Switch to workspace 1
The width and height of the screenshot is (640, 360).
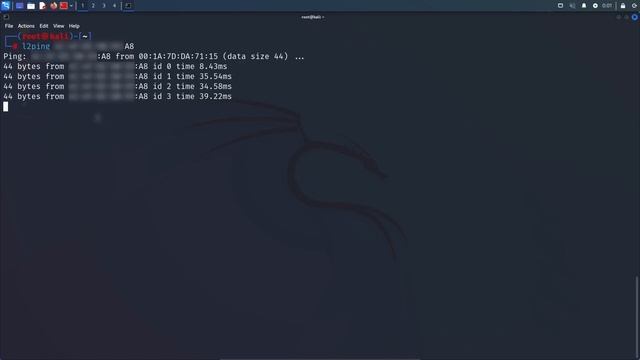(82, 6)
